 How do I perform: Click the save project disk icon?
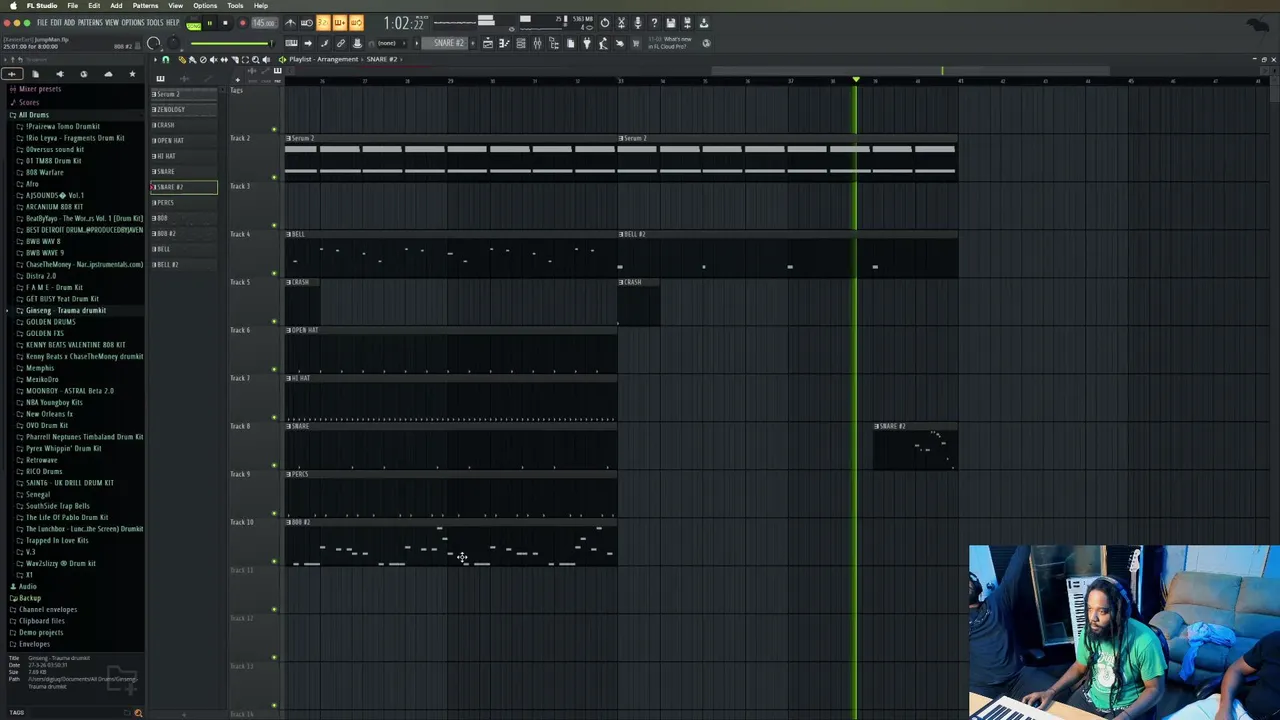point(670,23)
